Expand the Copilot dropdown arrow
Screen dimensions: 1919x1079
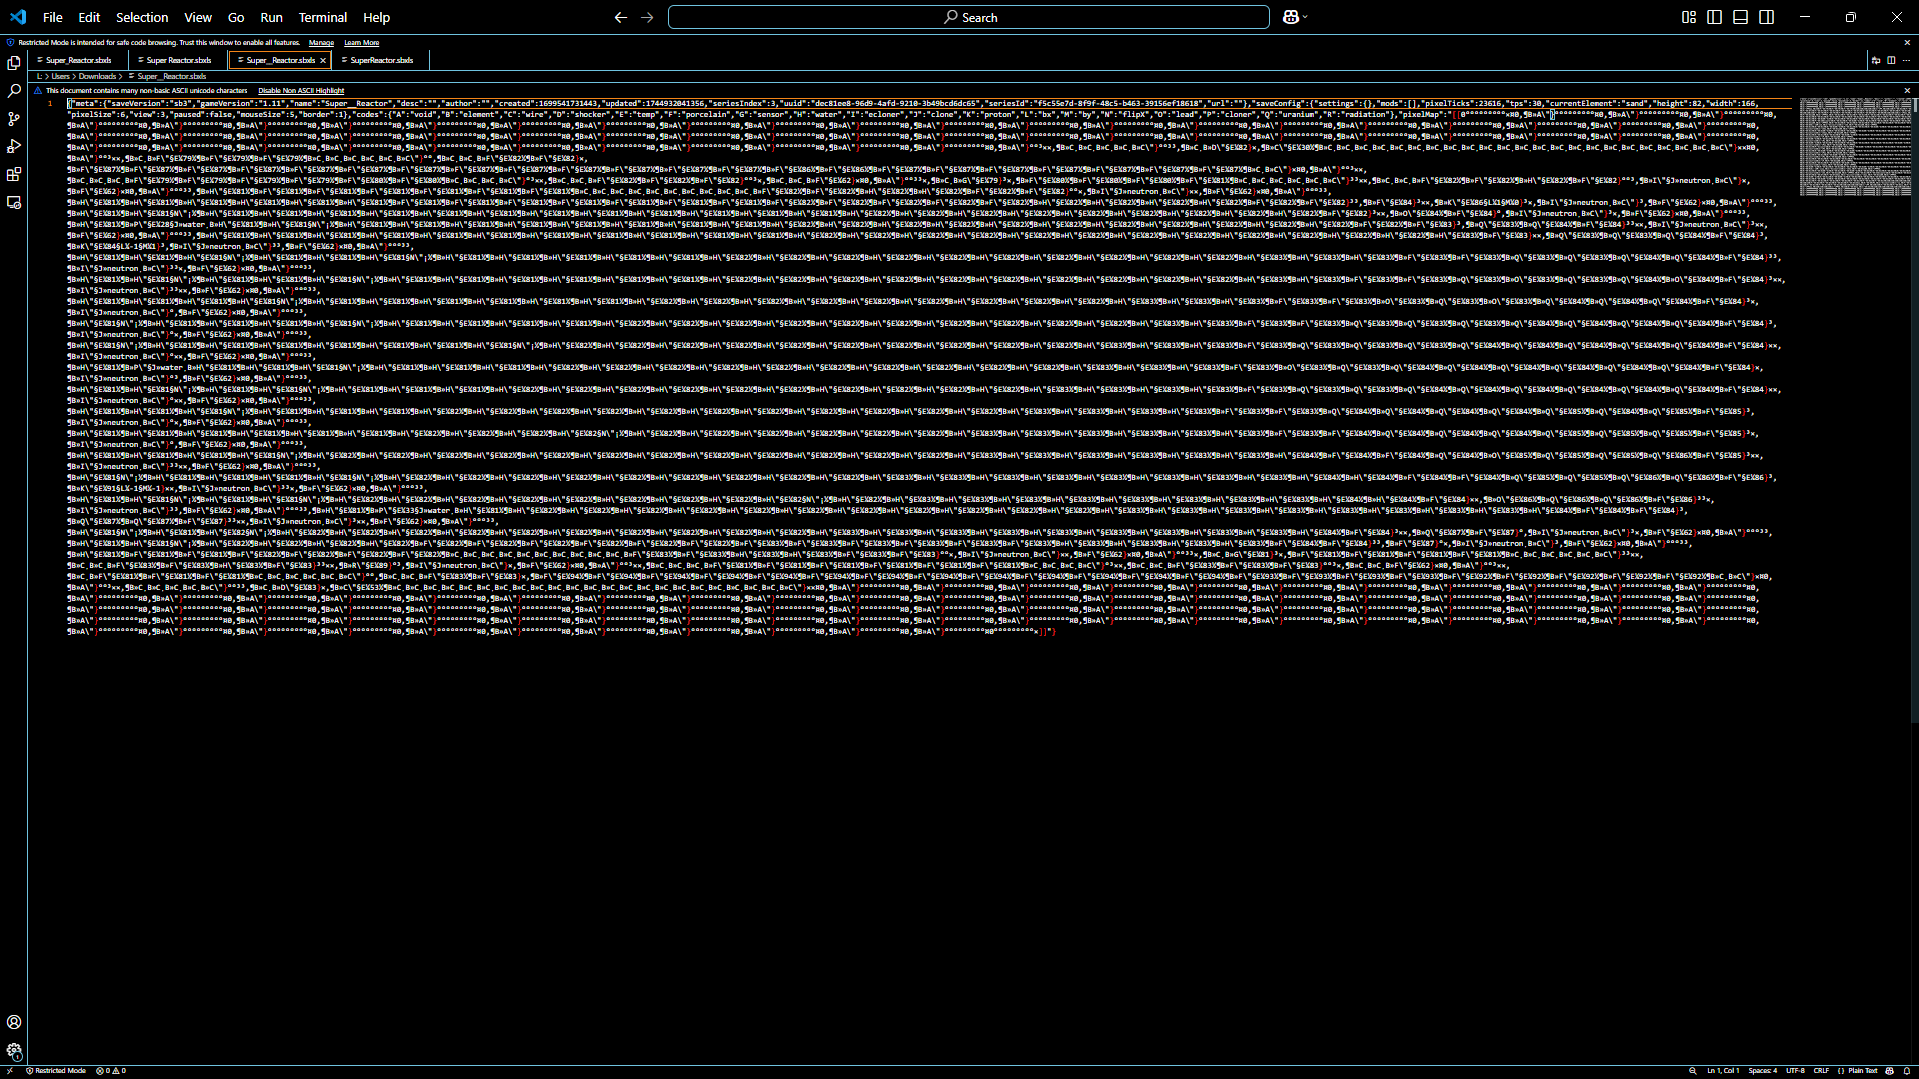click(x=1305, y=17)
